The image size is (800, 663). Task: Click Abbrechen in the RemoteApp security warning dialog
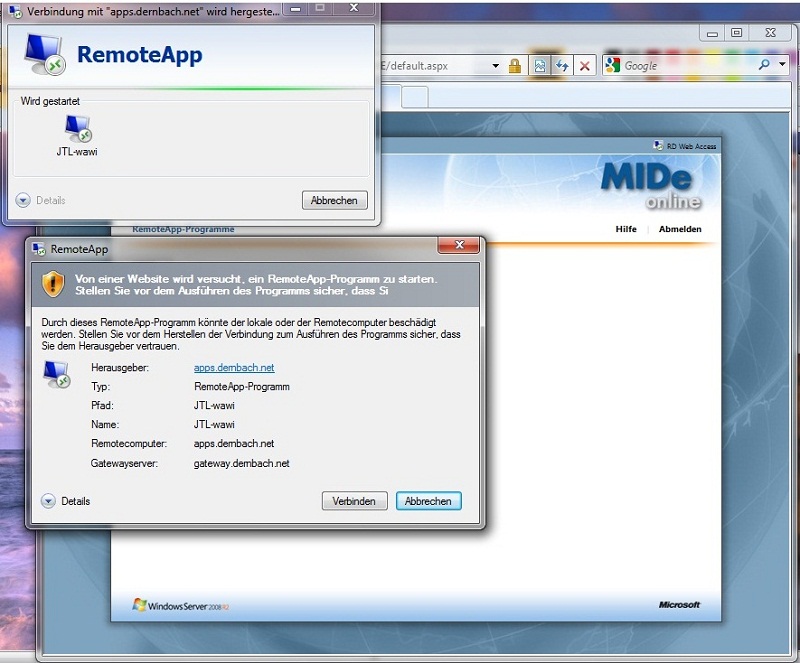pos(429,501)
